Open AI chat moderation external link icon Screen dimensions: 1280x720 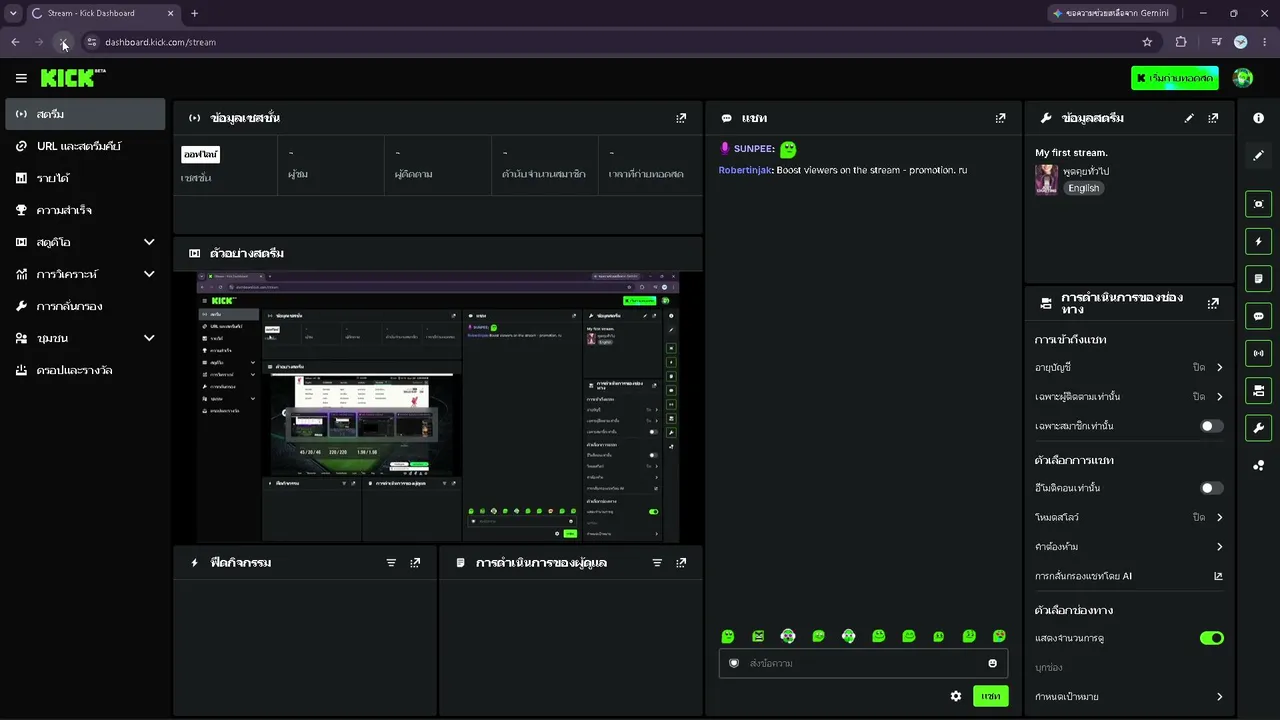click(1218, 576)
